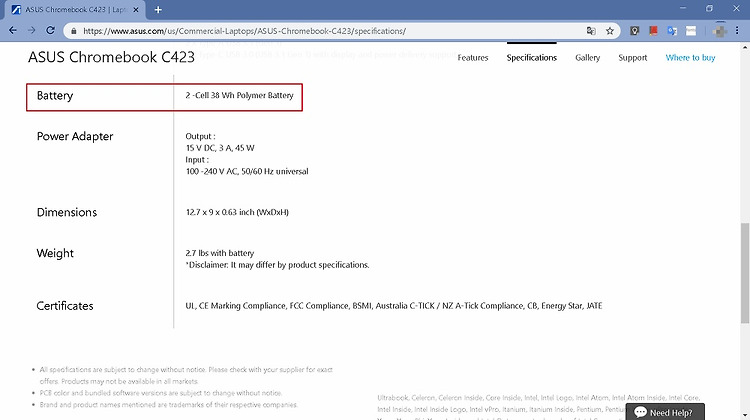Minimize the Chrome window
This screenshot has width=750, height=420.
(x=683, y=8)
